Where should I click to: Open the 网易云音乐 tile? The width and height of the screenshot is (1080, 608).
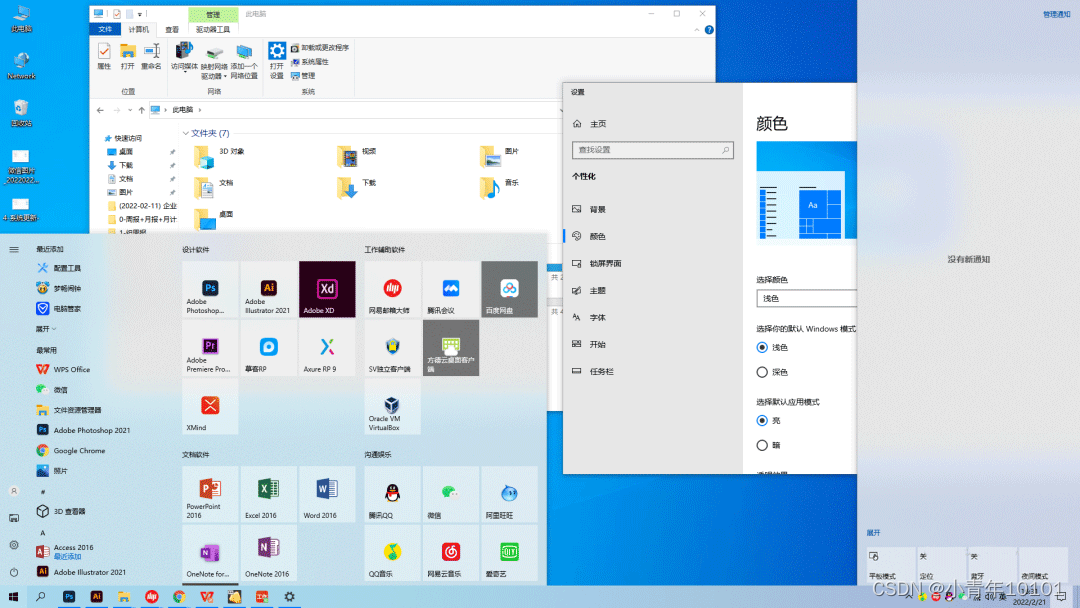pyautogui.click(x=450, y=552)
